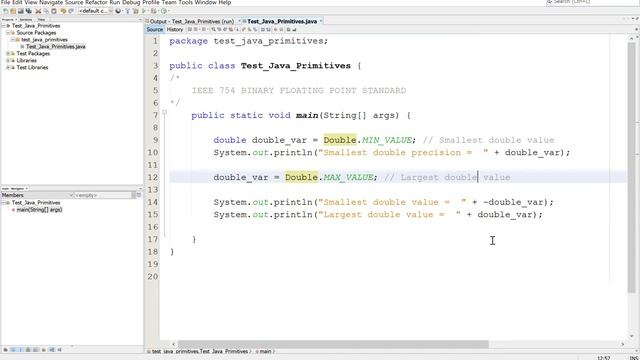Click the editor vertical scrollbar
This screenshot has width=640, height=360.
click(632, 167)
